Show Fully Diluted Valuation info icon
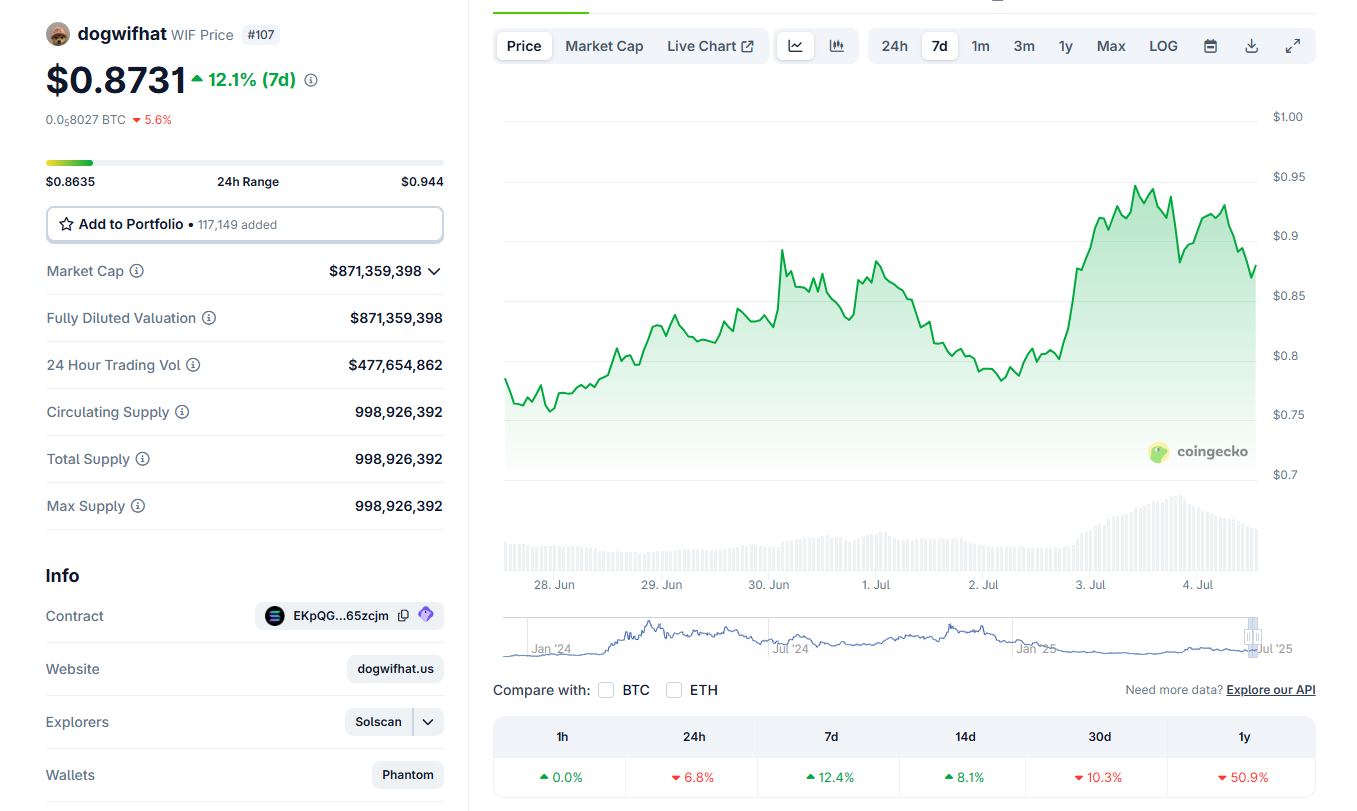Image resolution: width=1357 pixels, height=811 pixels. (x=209, y=318)
